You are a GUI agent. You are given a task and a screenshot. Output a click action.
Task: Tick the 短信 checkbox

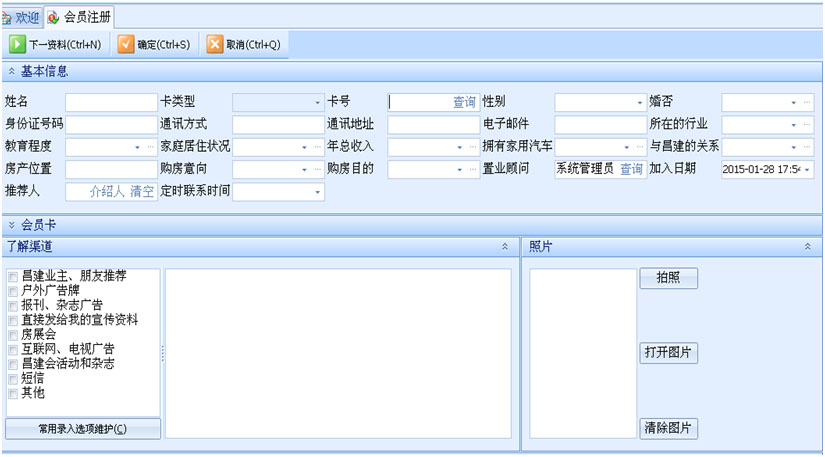(x=12, y=379)
